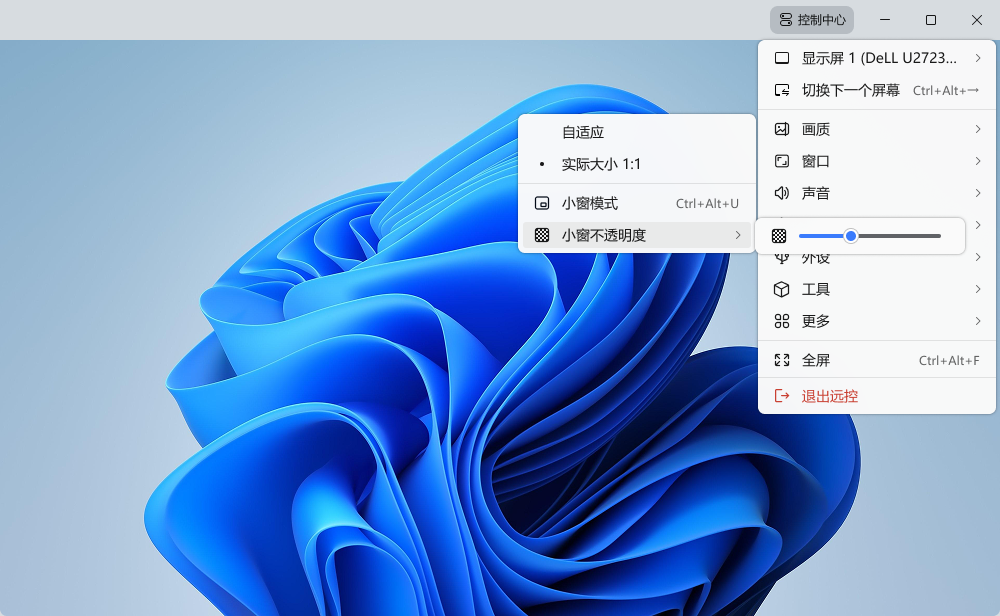Click the bullet mark beside 实际大小 1:1
This screenshot has width=1000, height=616.
tap(542, 165)
